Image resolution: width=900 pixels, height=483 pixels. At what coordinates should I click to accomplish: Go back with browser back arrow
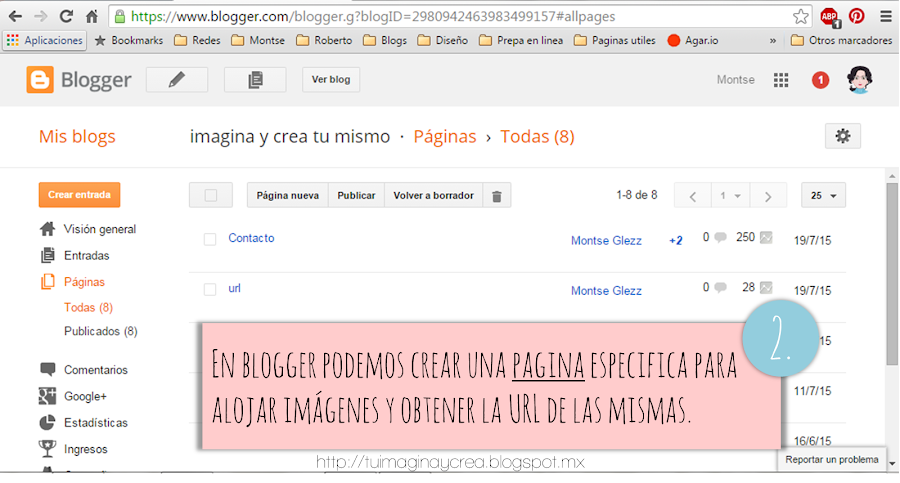[15, 16]
